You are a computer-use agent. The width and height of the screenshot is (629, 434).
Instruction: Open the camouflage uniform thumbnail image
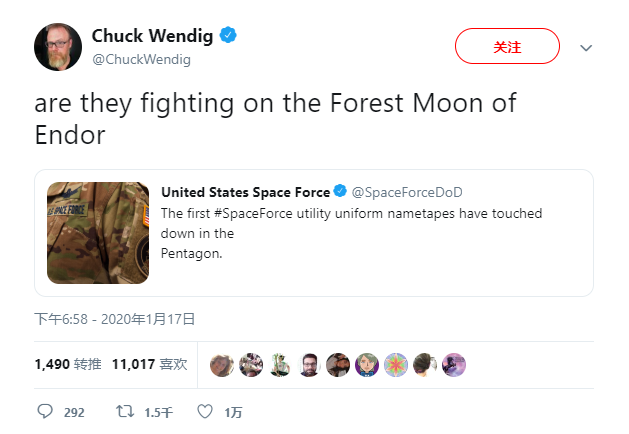tap(98, 233)
